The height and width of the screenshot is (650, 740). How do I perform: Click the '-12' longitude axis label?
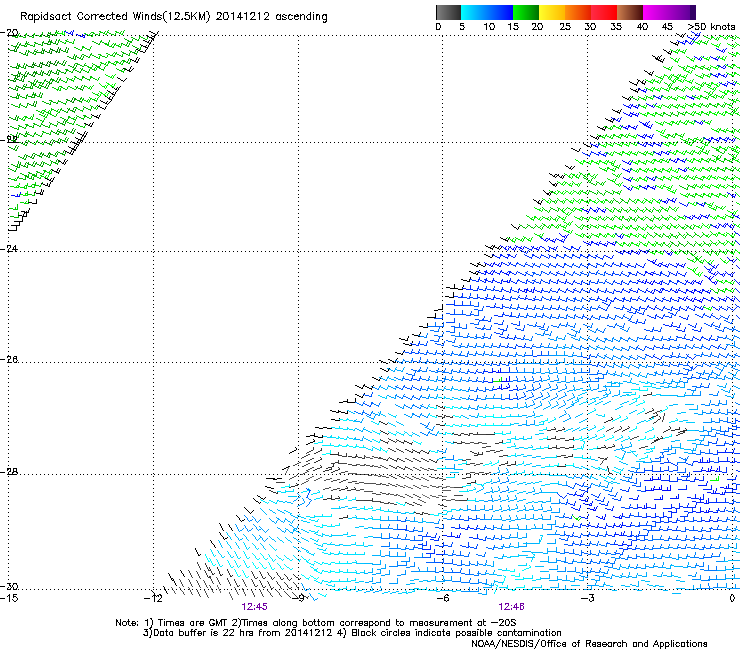coord(153,598)
